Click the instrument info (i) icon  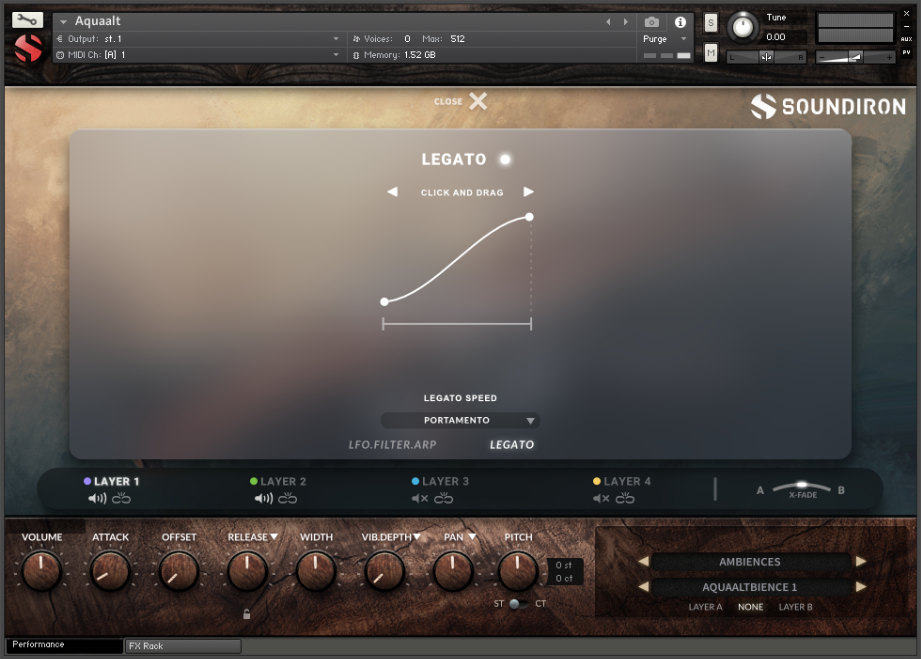679,20
